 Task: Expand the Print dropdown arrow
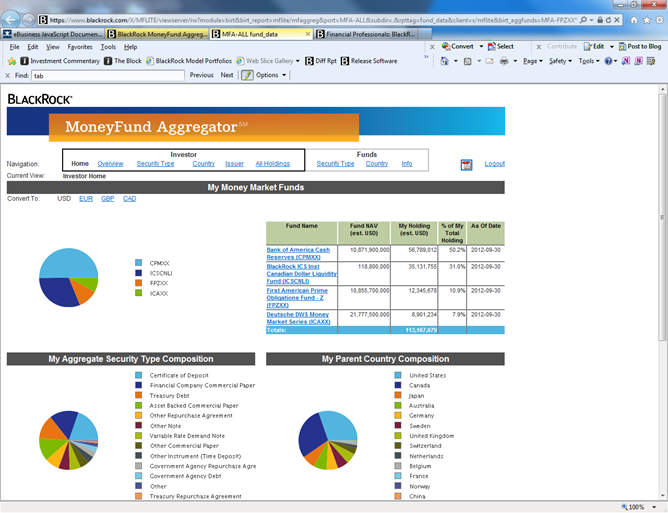pyautogui.click(x=515, y=61)
